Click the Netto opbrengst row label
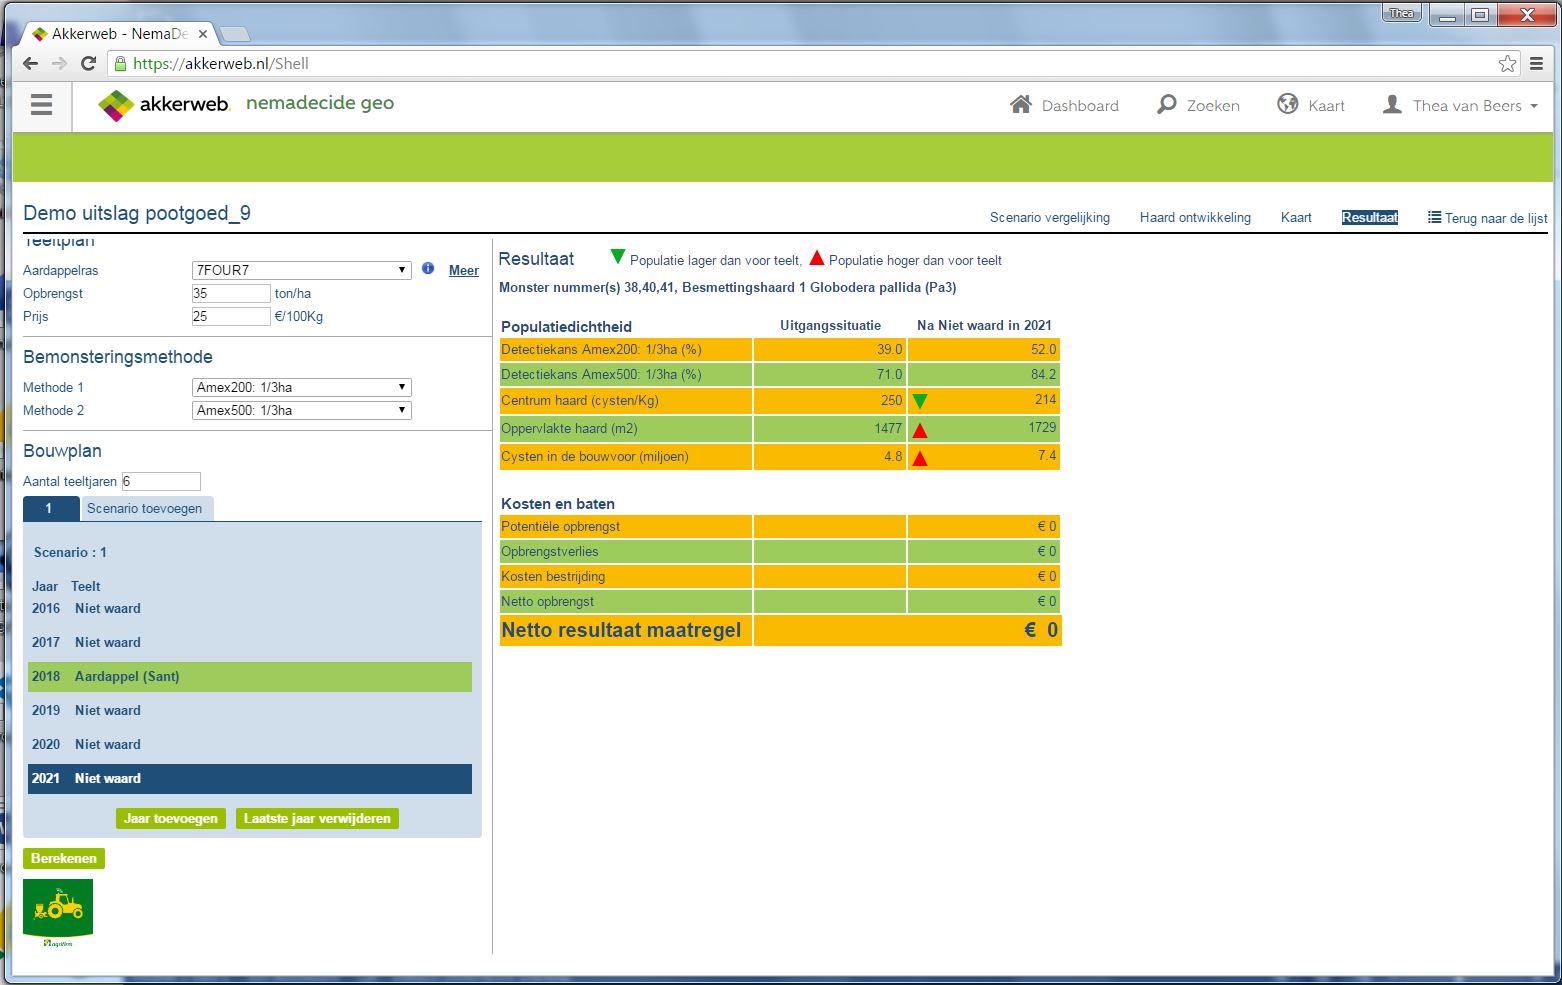Image resolution: width=1562 pixels, height=985 pixels. click(x=547, y=601)
